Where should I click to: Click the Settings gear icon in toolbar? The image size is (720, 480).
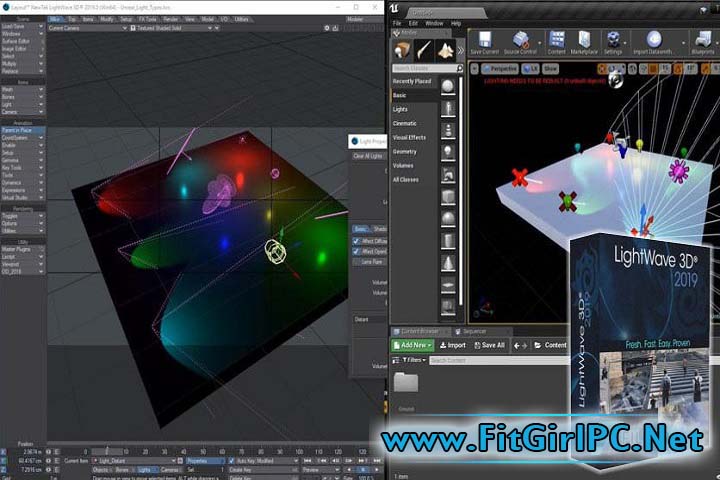tap(613, 41)
